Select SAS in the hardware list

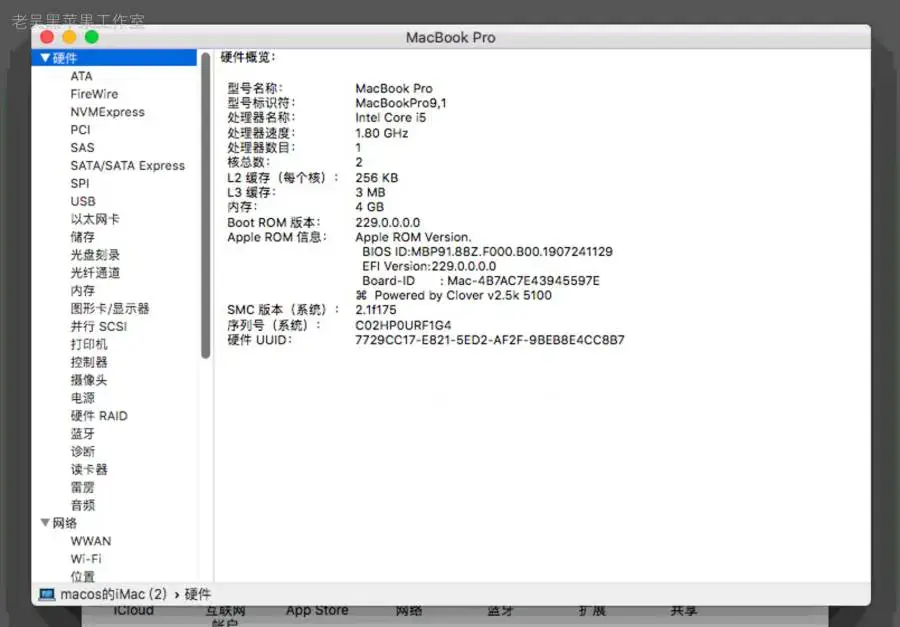pyautogui.click(x=82, y=148)
